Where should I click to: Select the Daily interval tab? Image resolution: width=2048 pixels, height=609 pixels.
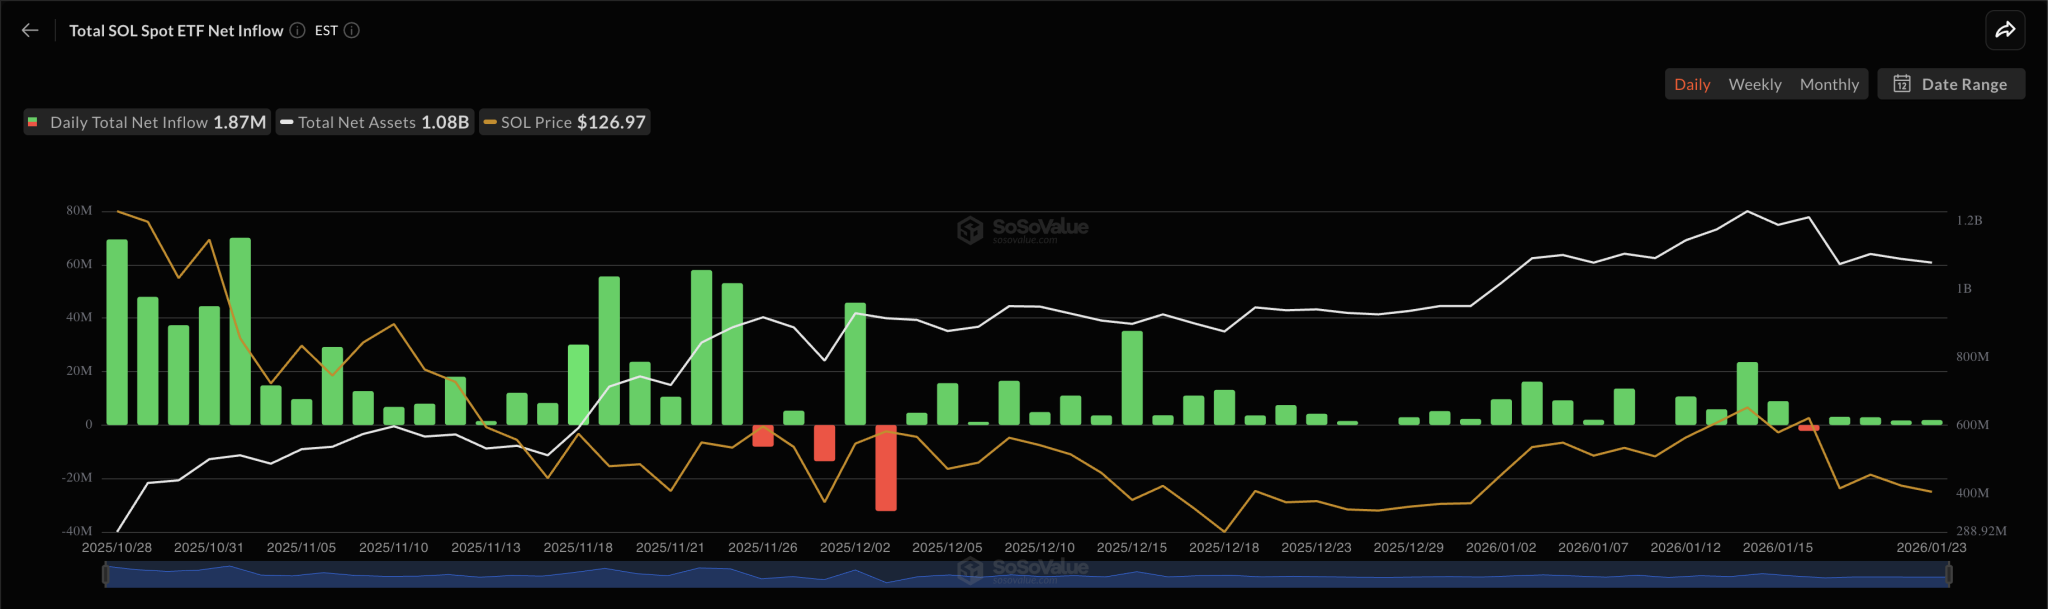pos(1692,84)
